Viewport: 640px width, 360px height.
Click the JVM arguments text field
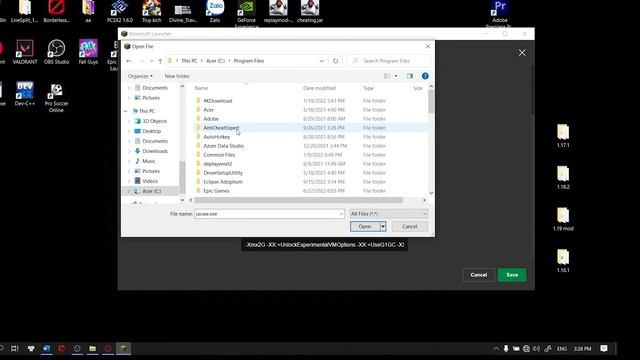coord(324,245)
